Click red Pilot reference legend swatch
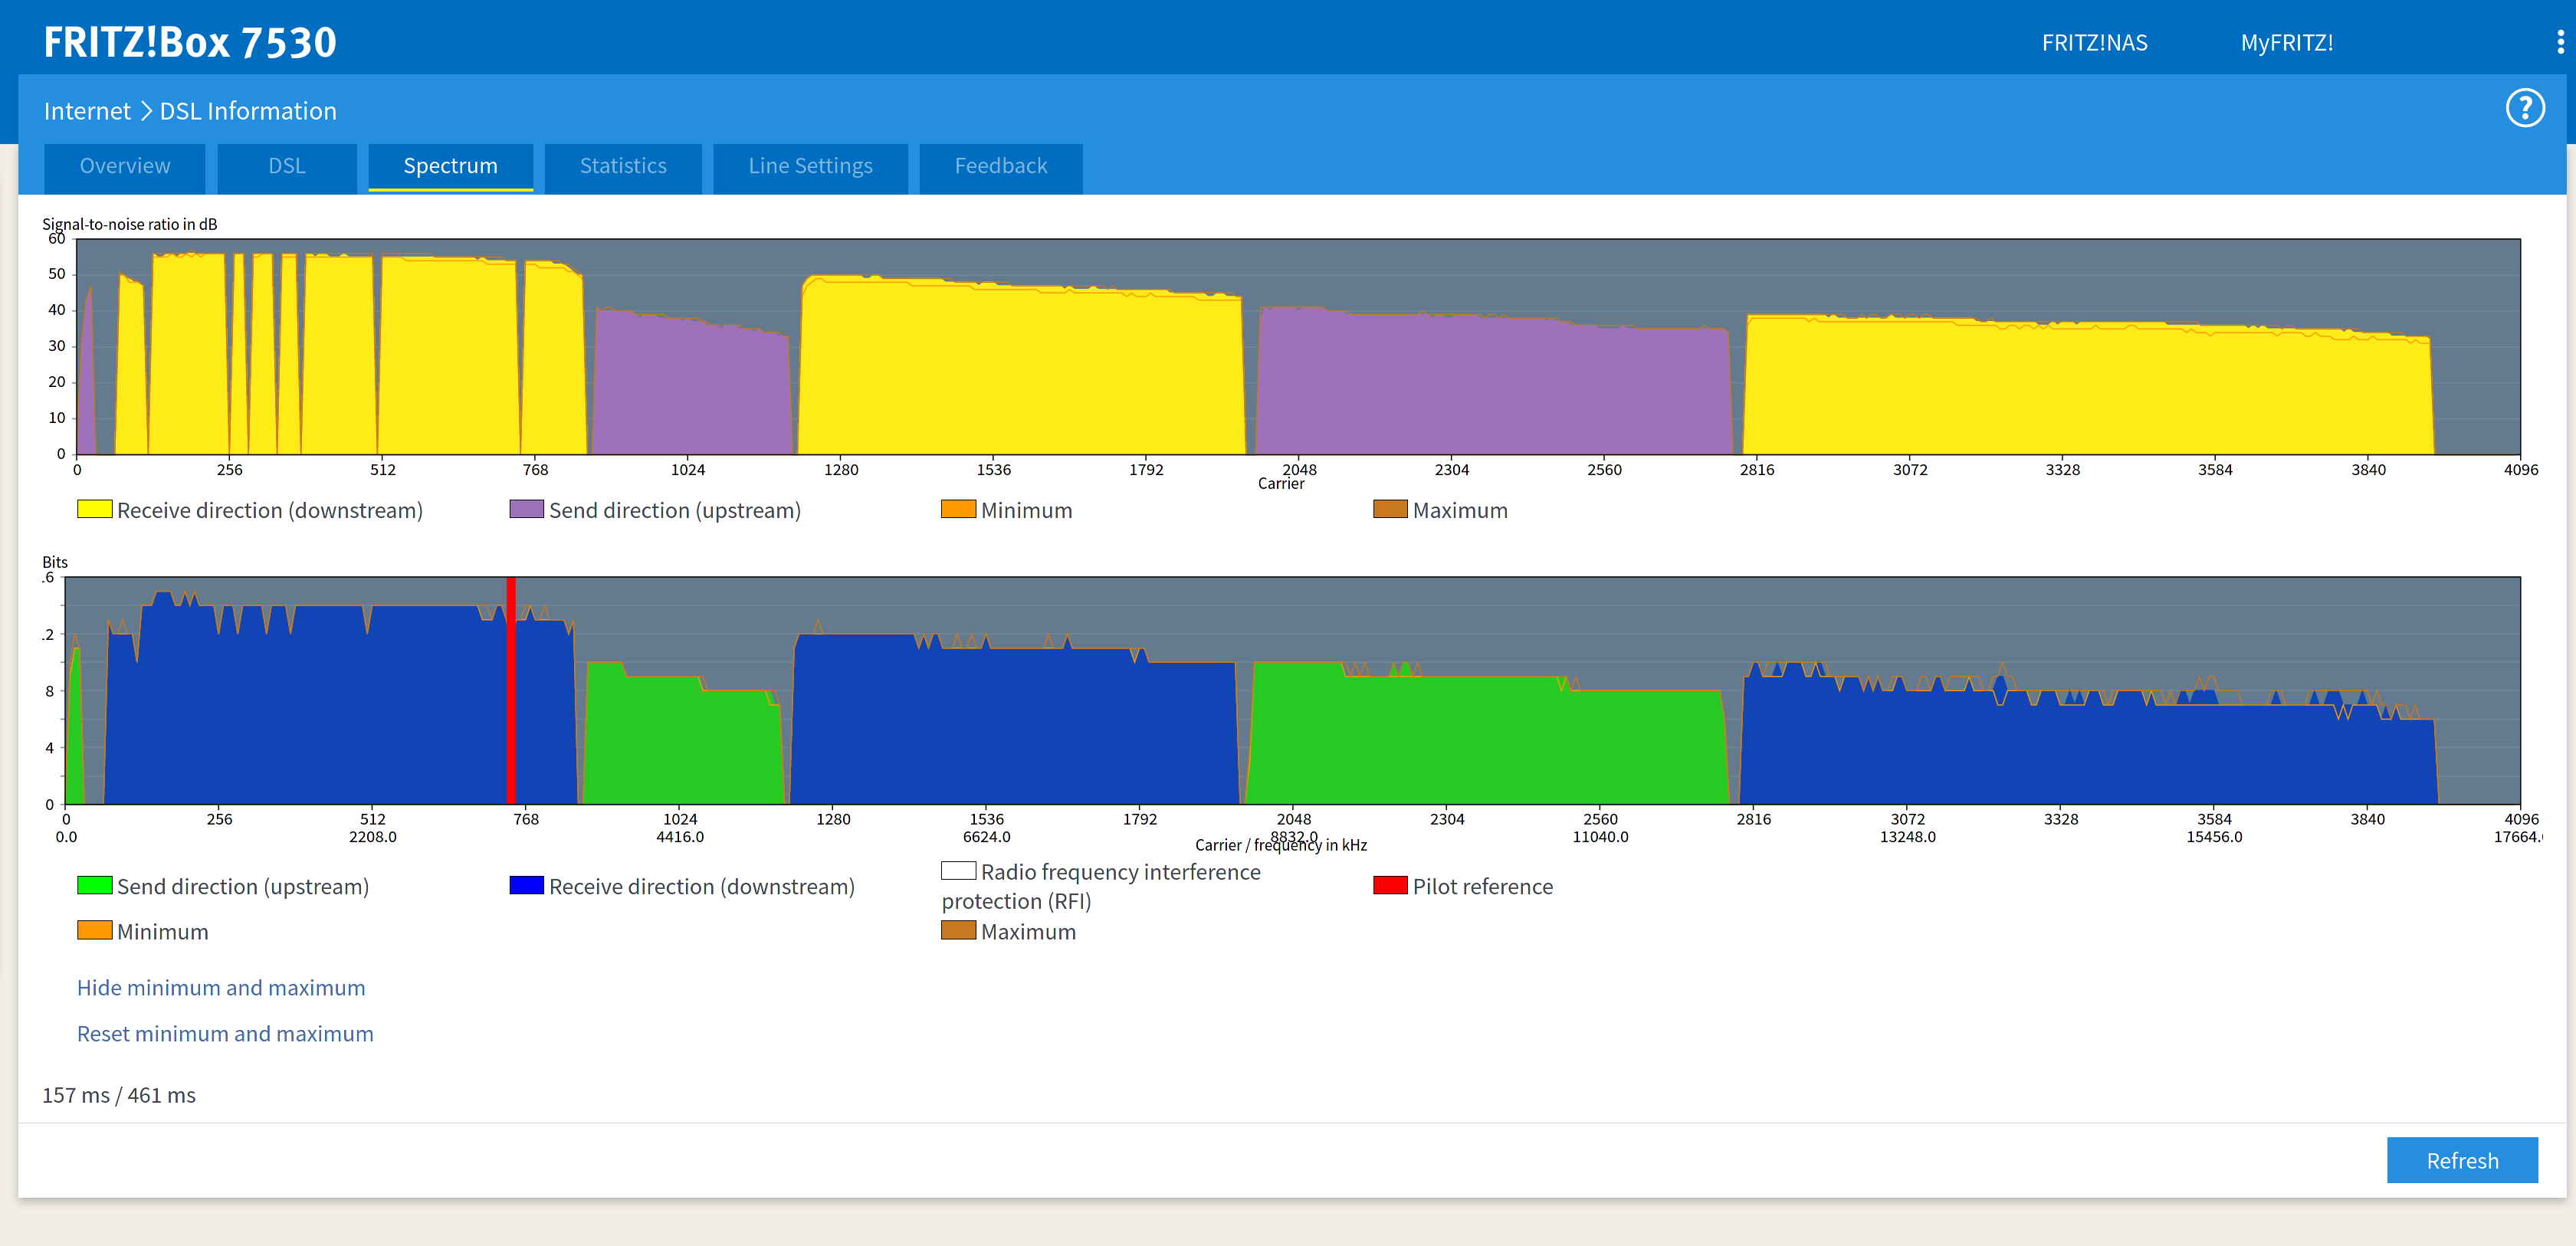Screen dimensions: 2576x1246 click(1390, 885)
